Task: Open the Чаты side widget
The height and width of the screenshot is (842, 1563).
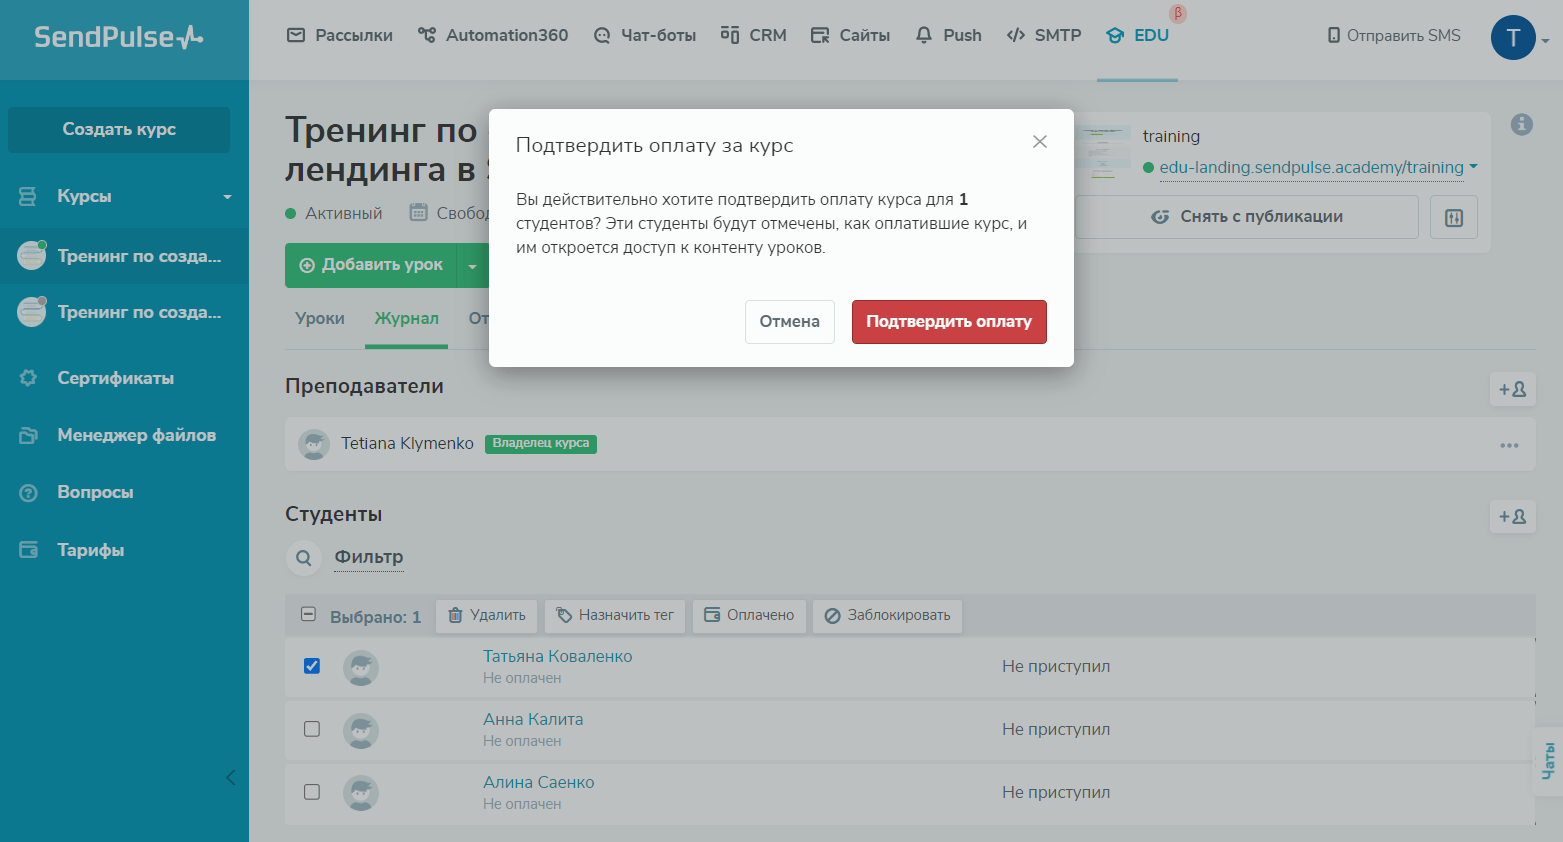Action: [1548, 761]
